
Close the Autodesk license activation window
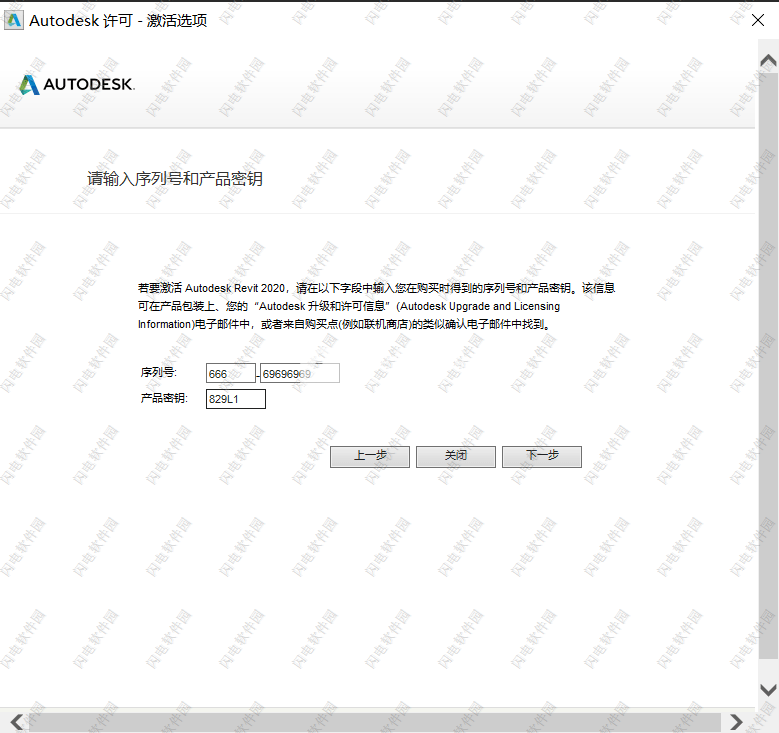758,20
